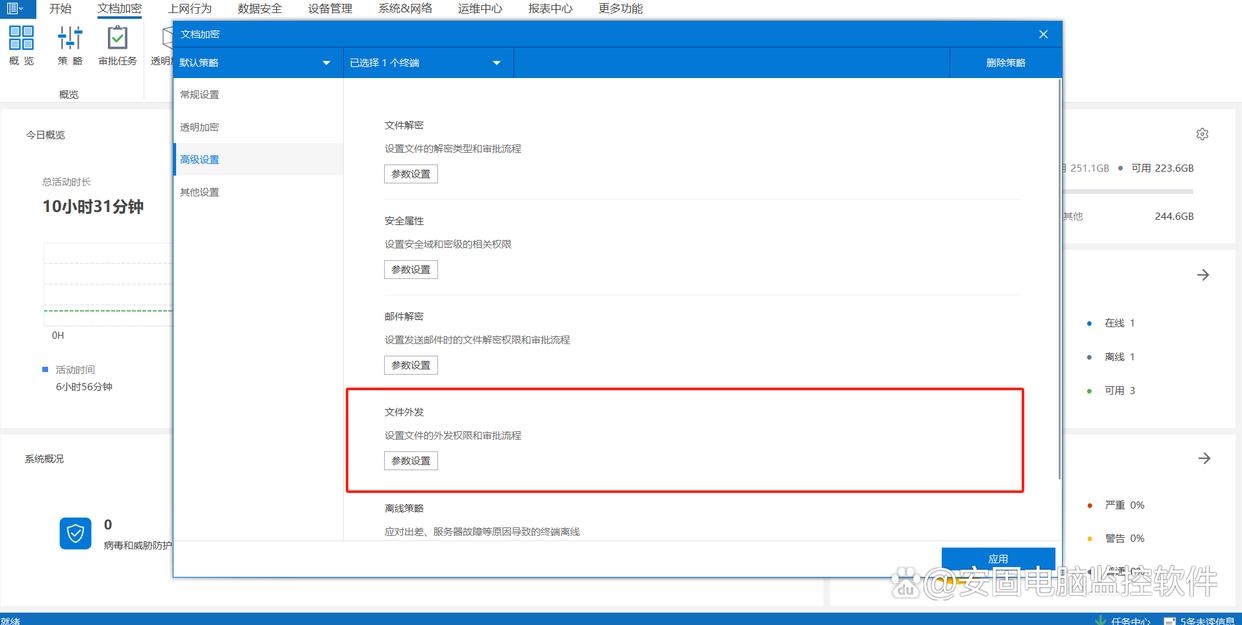Click 参数设置 under 安全属性
1242x625 pixels.
[x=411, y=270]
